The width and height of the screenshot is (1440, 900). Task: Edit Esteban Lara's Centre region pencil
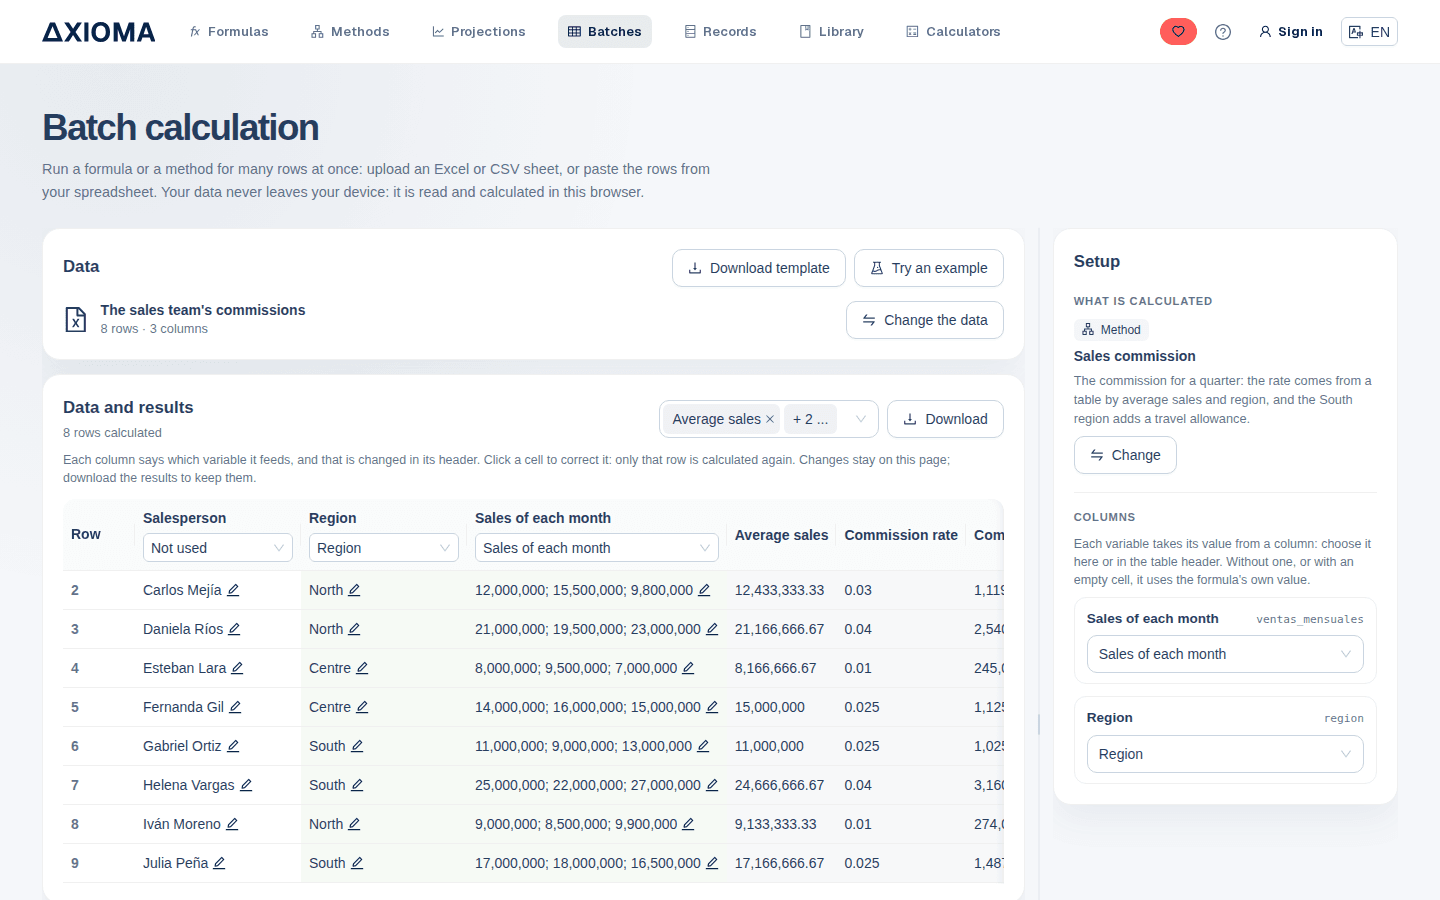[x=362, y=668]
